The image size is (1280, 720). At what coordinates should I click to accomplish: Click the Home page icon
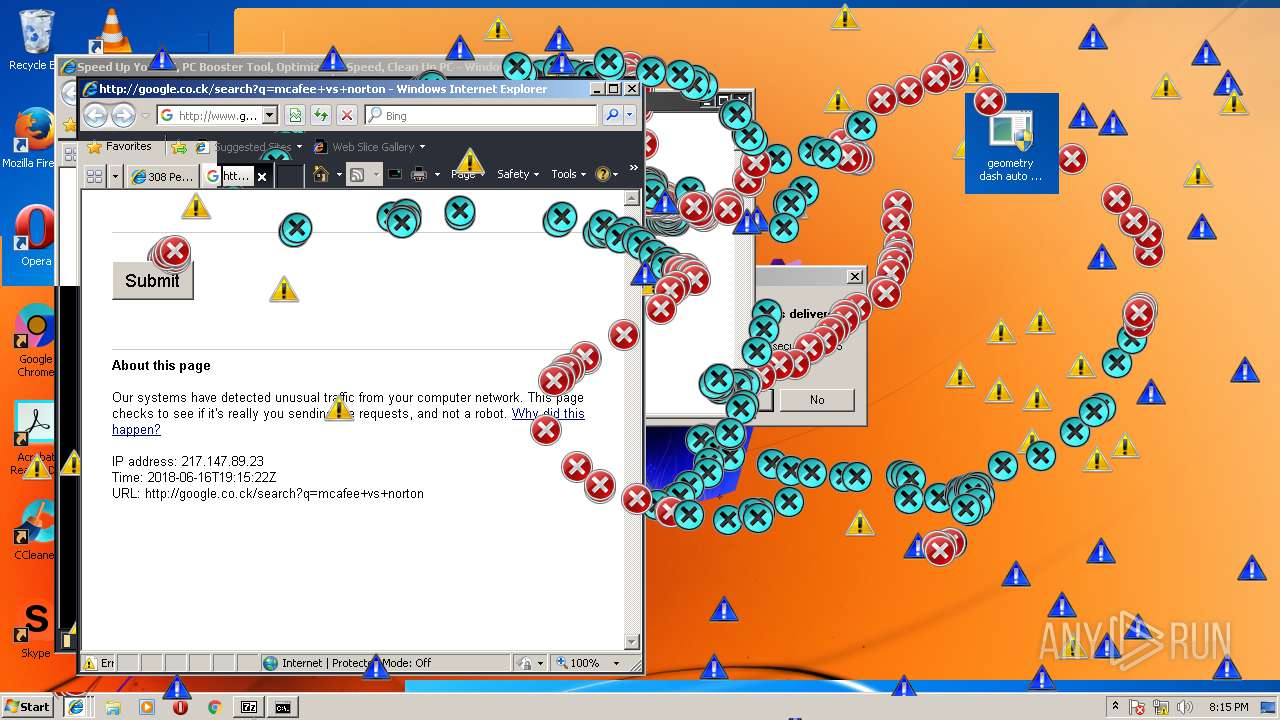click(x=320, y=174)
